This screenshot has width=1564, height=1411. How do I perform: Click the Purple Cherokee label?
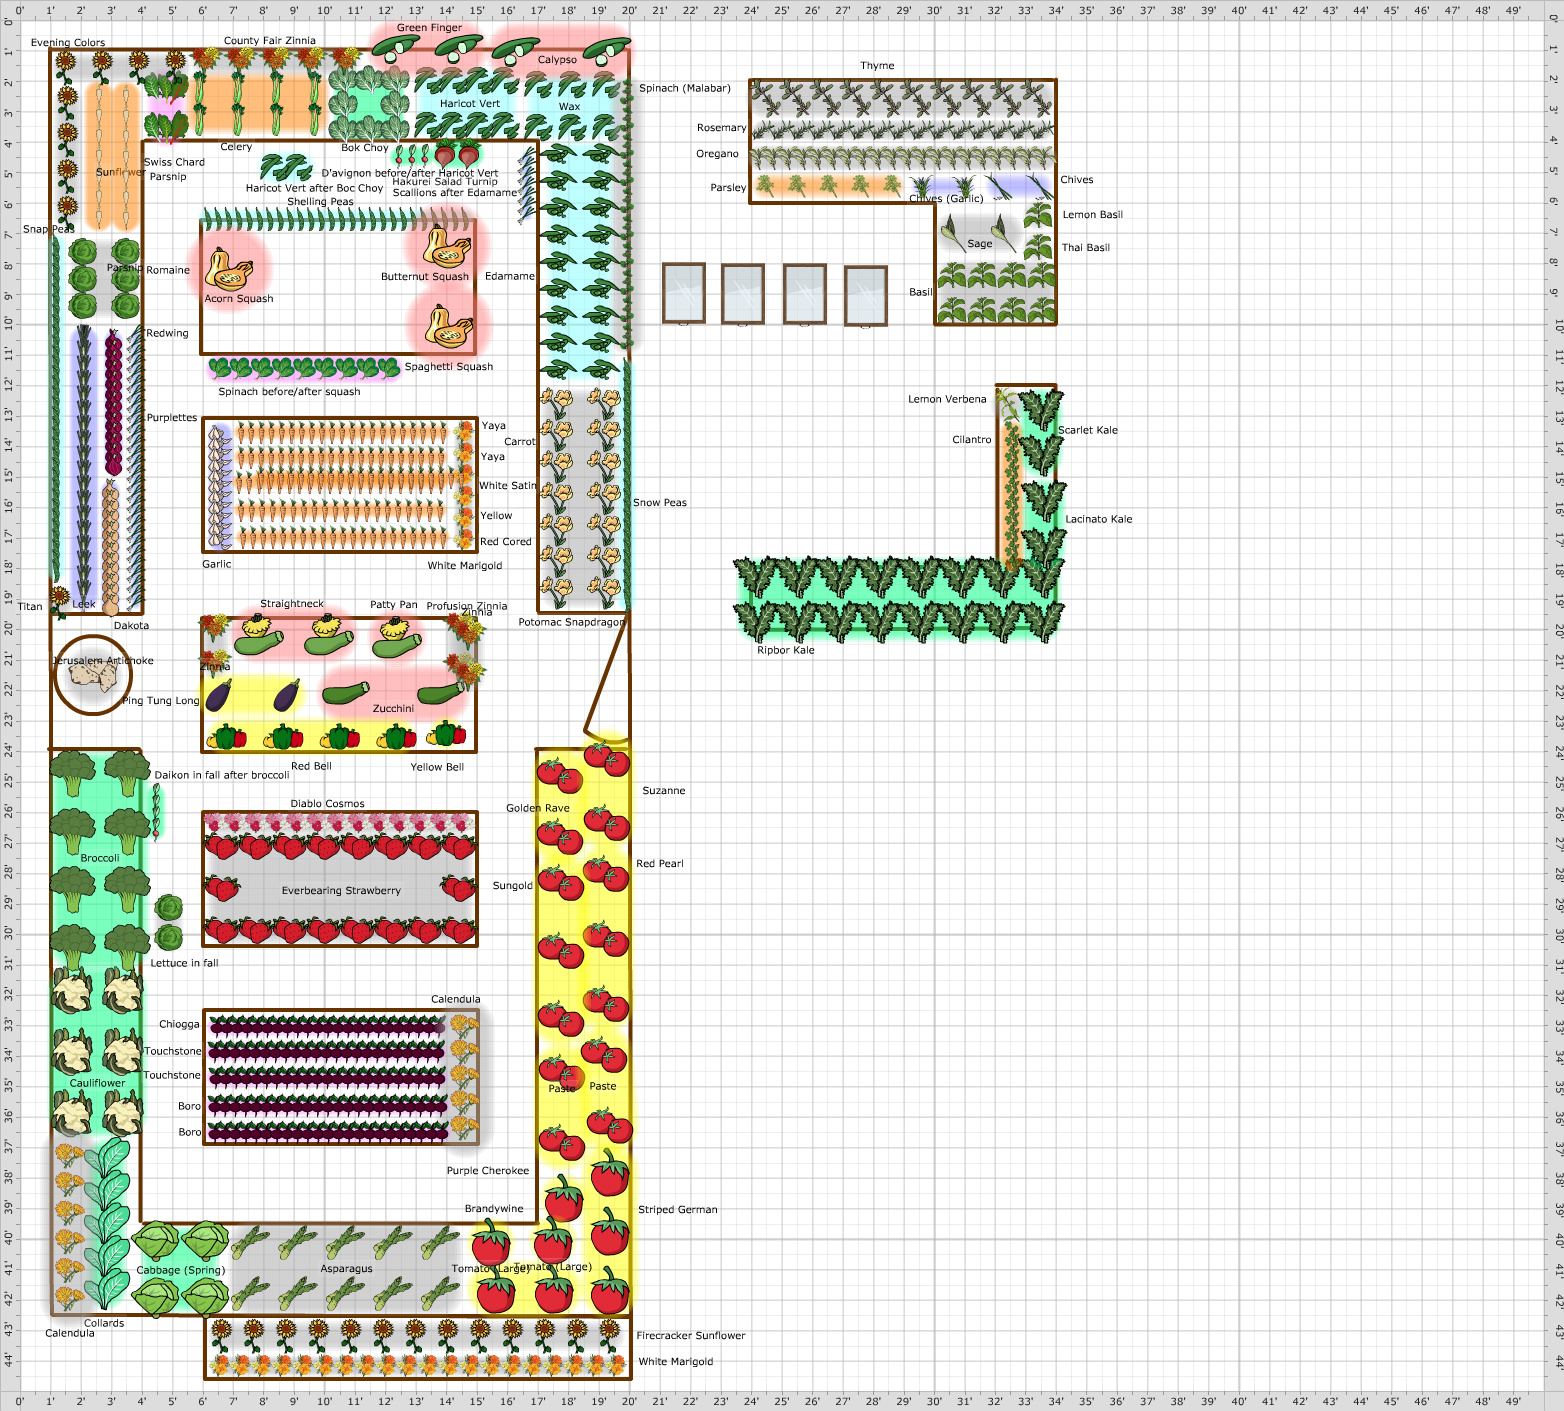(488, 1169)
